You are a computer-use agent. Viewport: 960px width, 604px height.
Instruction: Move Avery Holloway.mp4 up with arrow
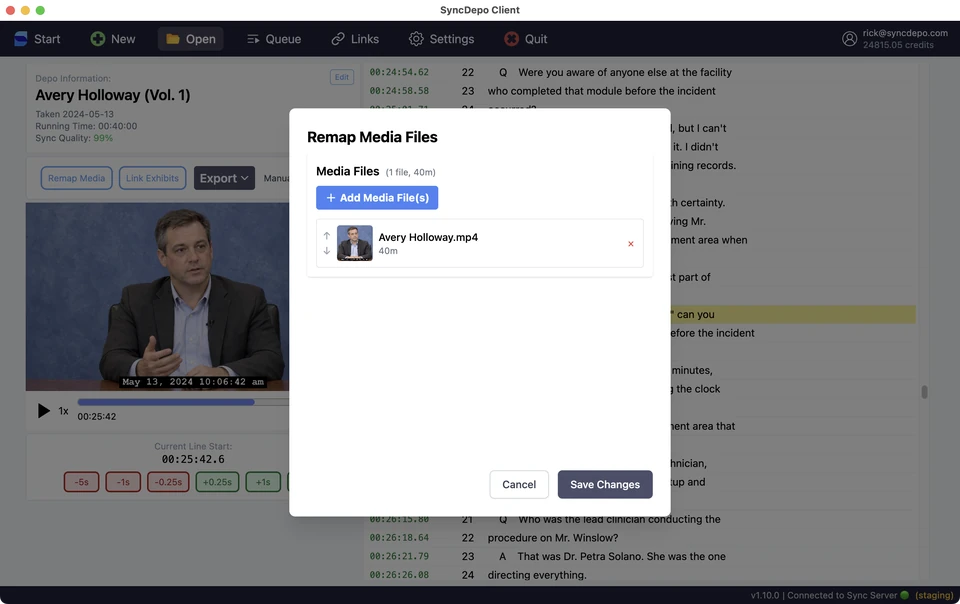tap(326, 236)
